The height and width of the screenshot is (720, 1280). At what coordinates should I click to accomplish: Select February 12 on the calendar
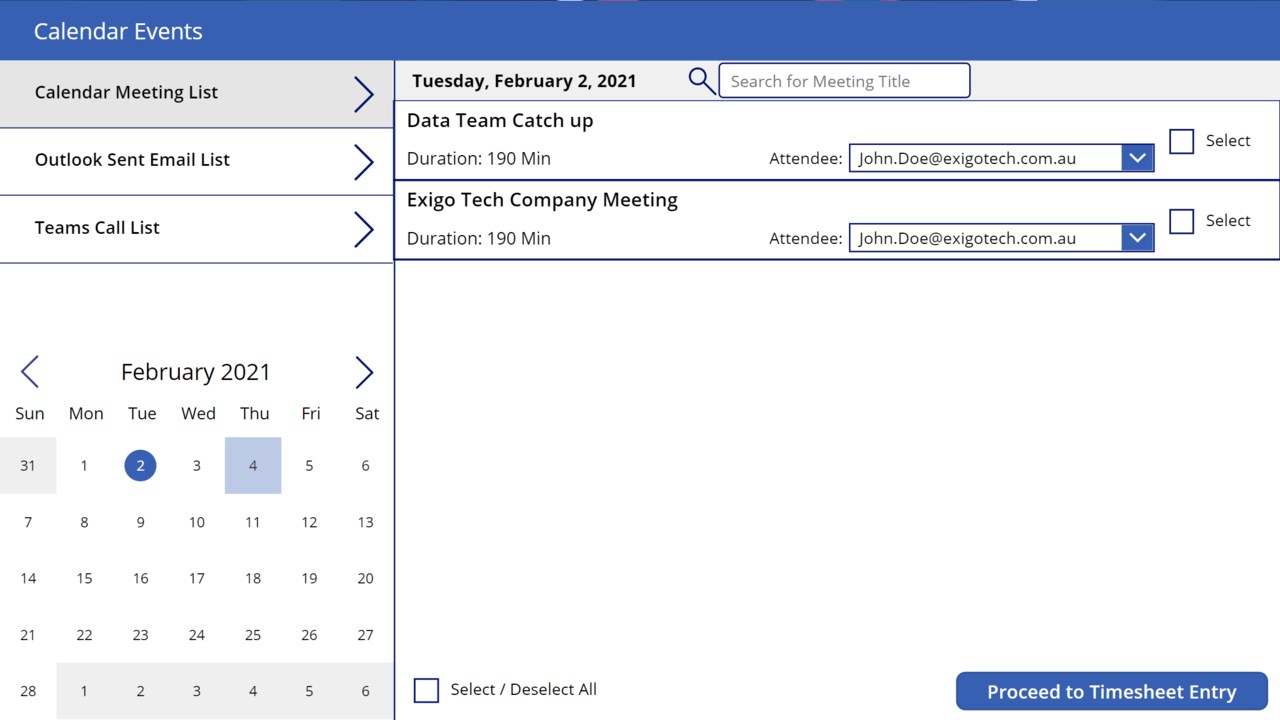[309, 522]
